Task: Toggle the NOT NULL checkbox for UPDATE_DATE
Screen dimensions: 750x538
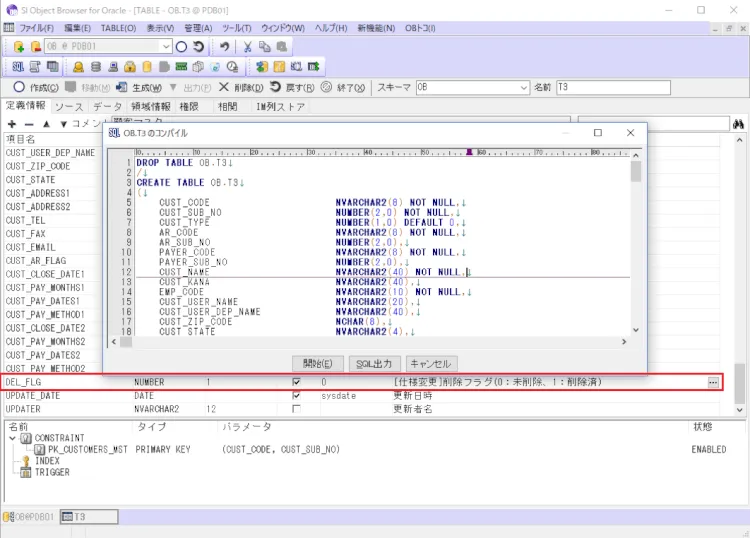Action: 296,395
